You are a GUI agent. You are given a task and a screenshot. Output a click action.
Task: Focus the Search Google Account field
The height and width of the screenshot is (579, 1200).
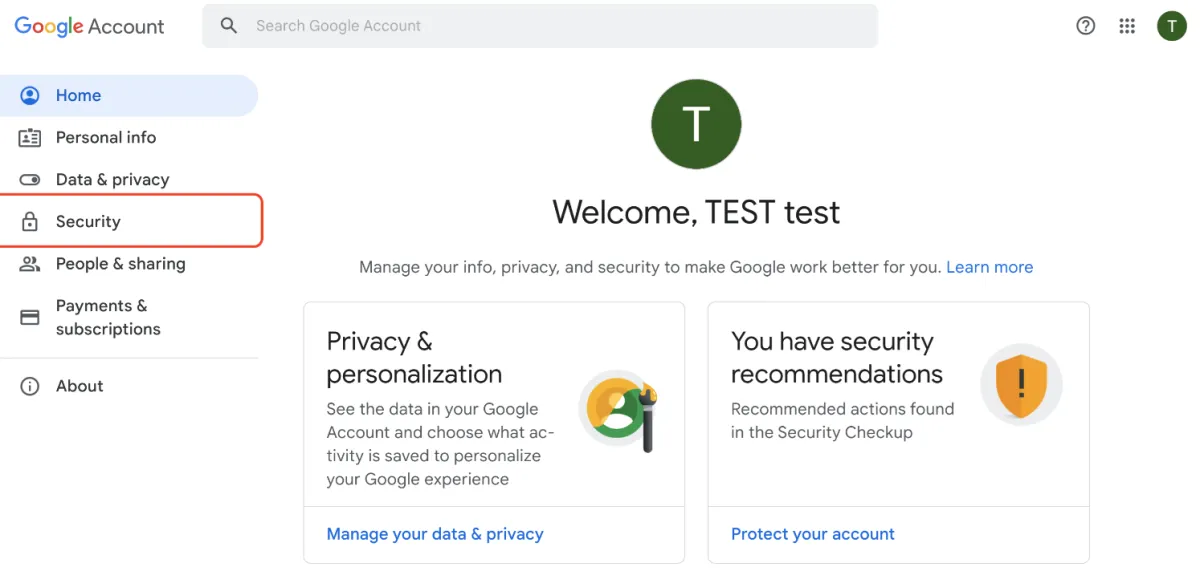[540, 26]
